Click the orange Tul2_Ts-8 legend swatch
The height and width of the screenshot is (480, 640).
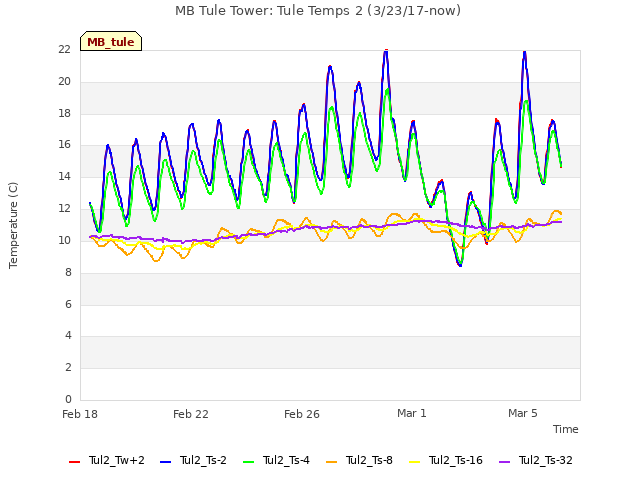[331, 462]
